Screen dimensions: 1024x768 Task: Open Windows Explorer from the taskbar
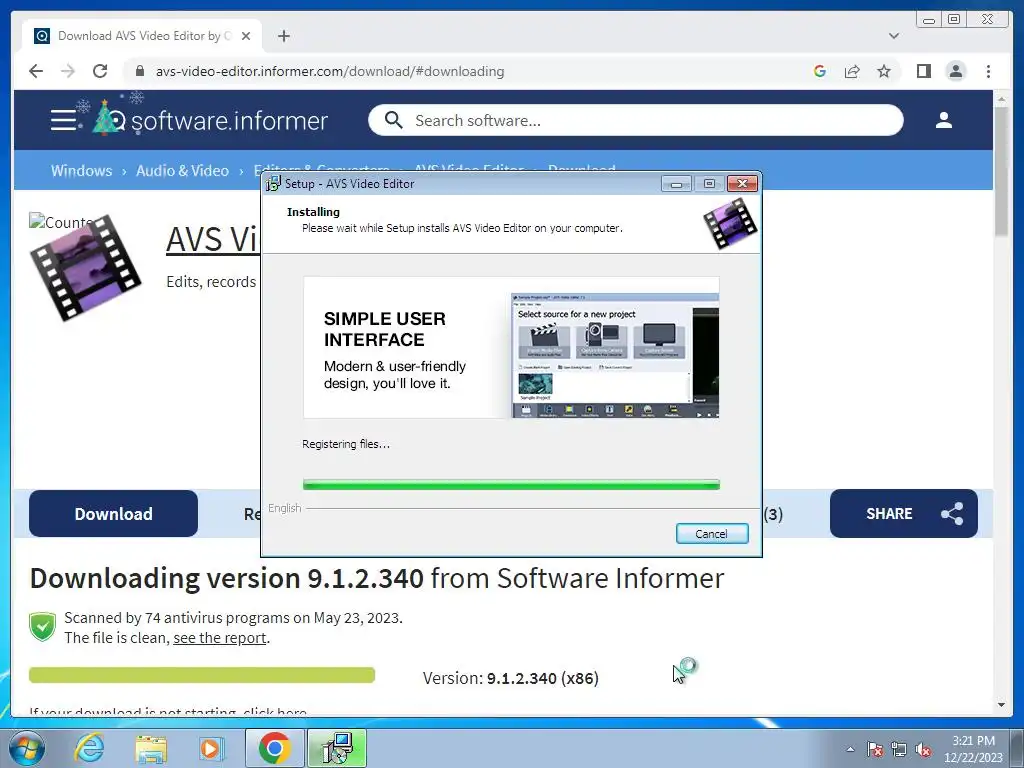point(151,748)
